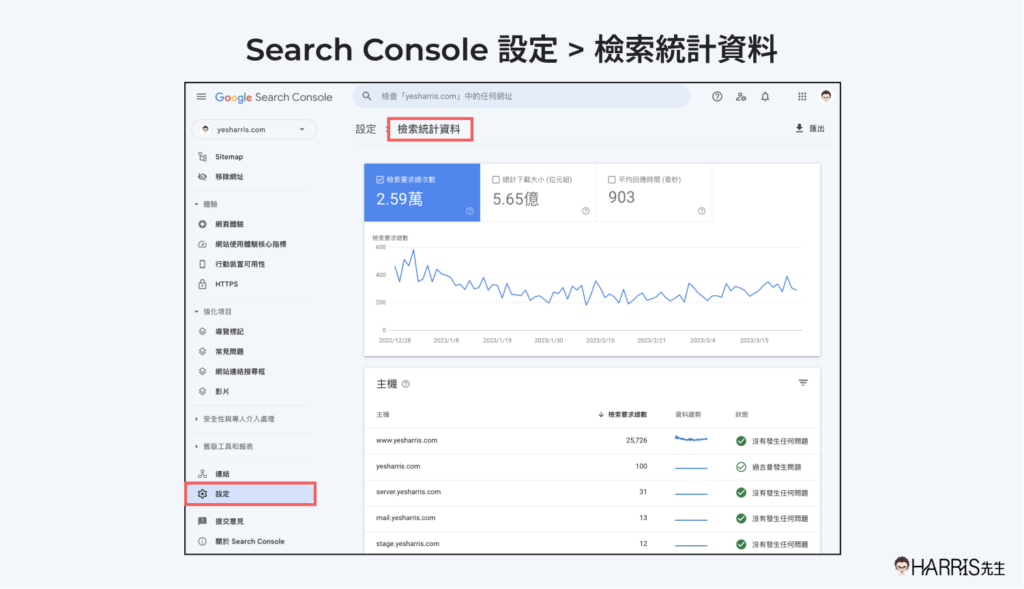Image resolution: width=1024 pixels, height=589 pixels.
Task: Click 沒有發生任何問題 status for mail.yesharris.com
Action: 772,518
